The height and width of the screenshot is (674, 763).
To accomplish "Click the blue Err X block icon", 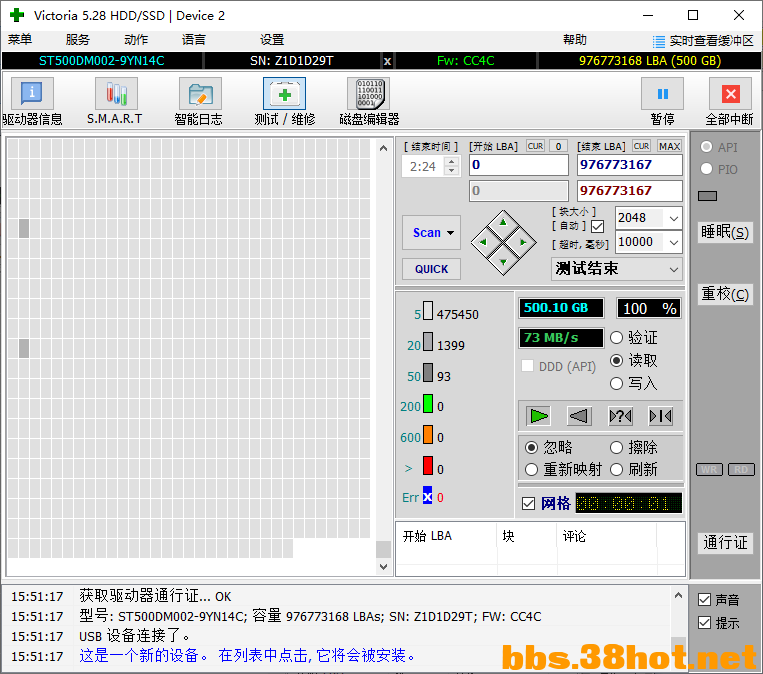I will tap(427, 496).
